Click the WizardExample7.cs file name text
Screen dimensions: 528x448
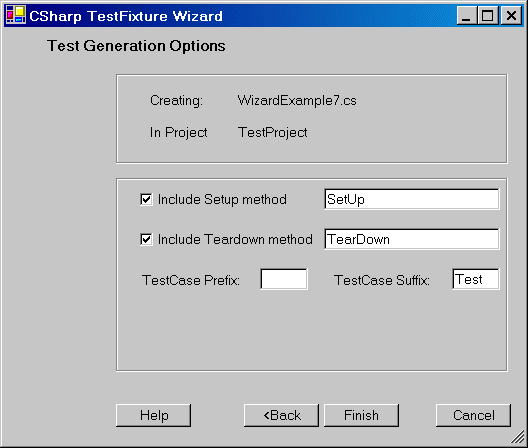tap(297, 100)
